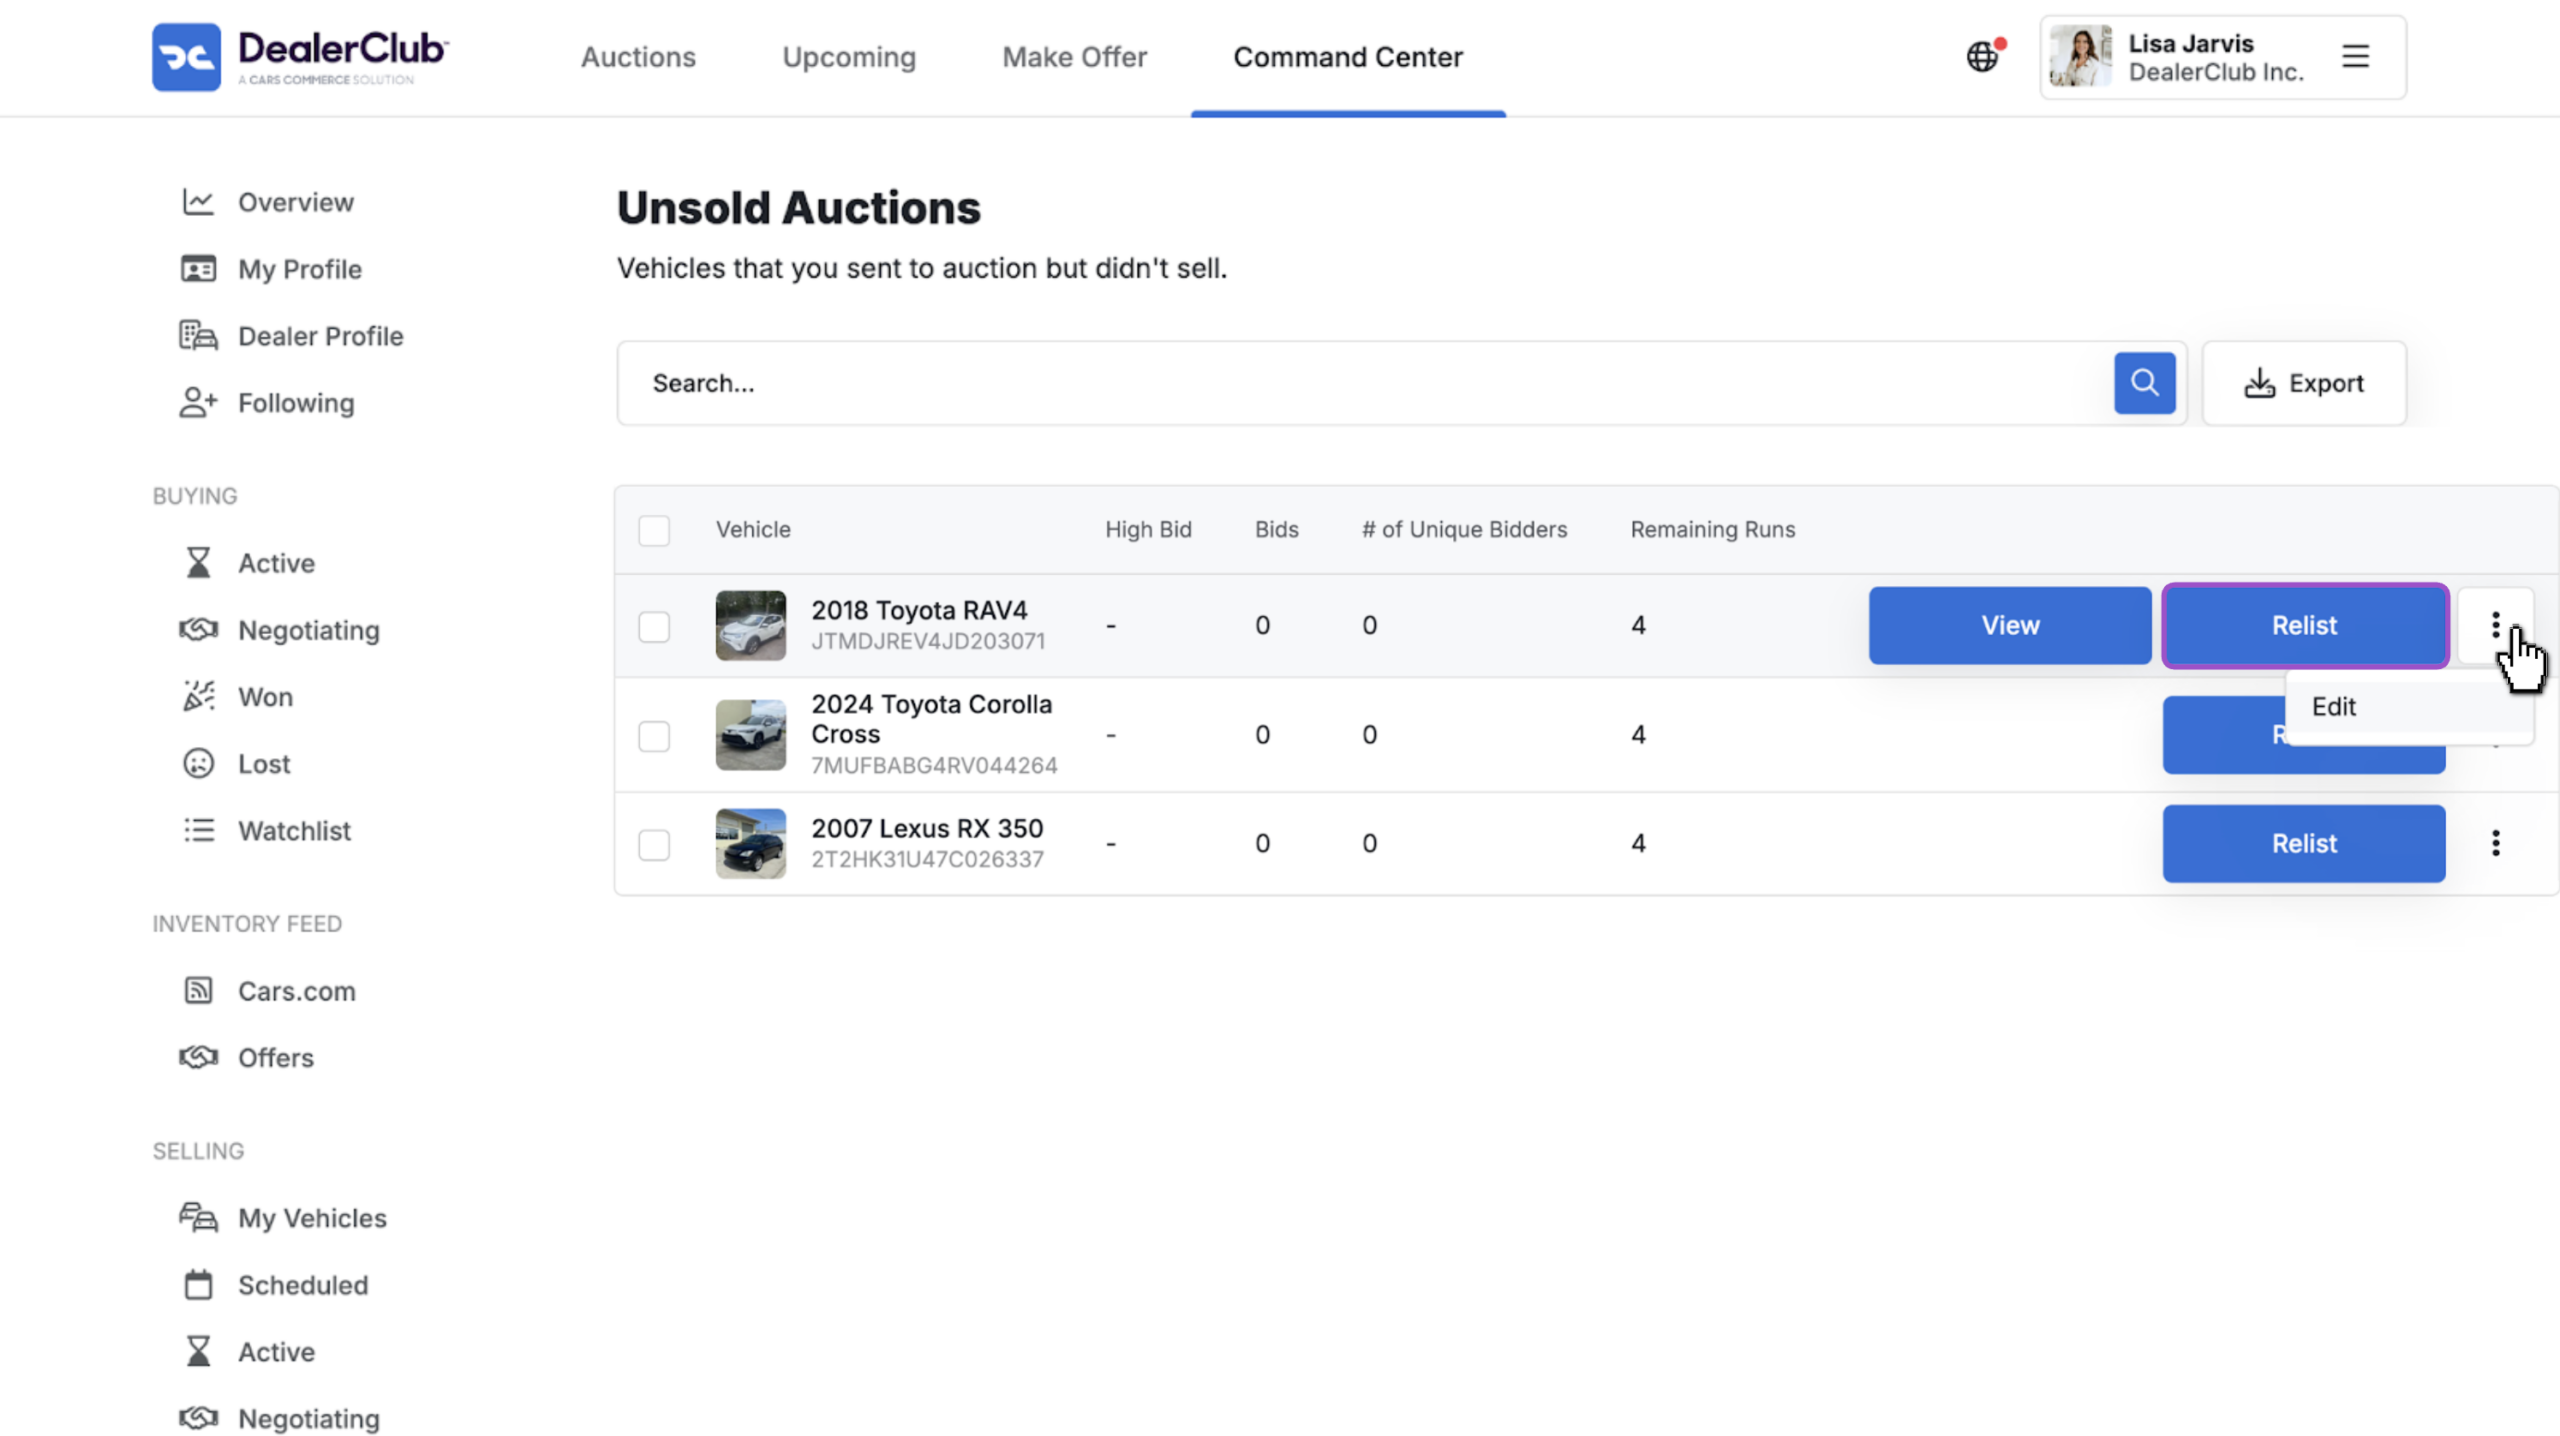Image resolution: width=2560 pixels, height=1436 pixels.
Task: Toggle the three-dot menu for Toyota RAV4
Action: point(2496,625)
